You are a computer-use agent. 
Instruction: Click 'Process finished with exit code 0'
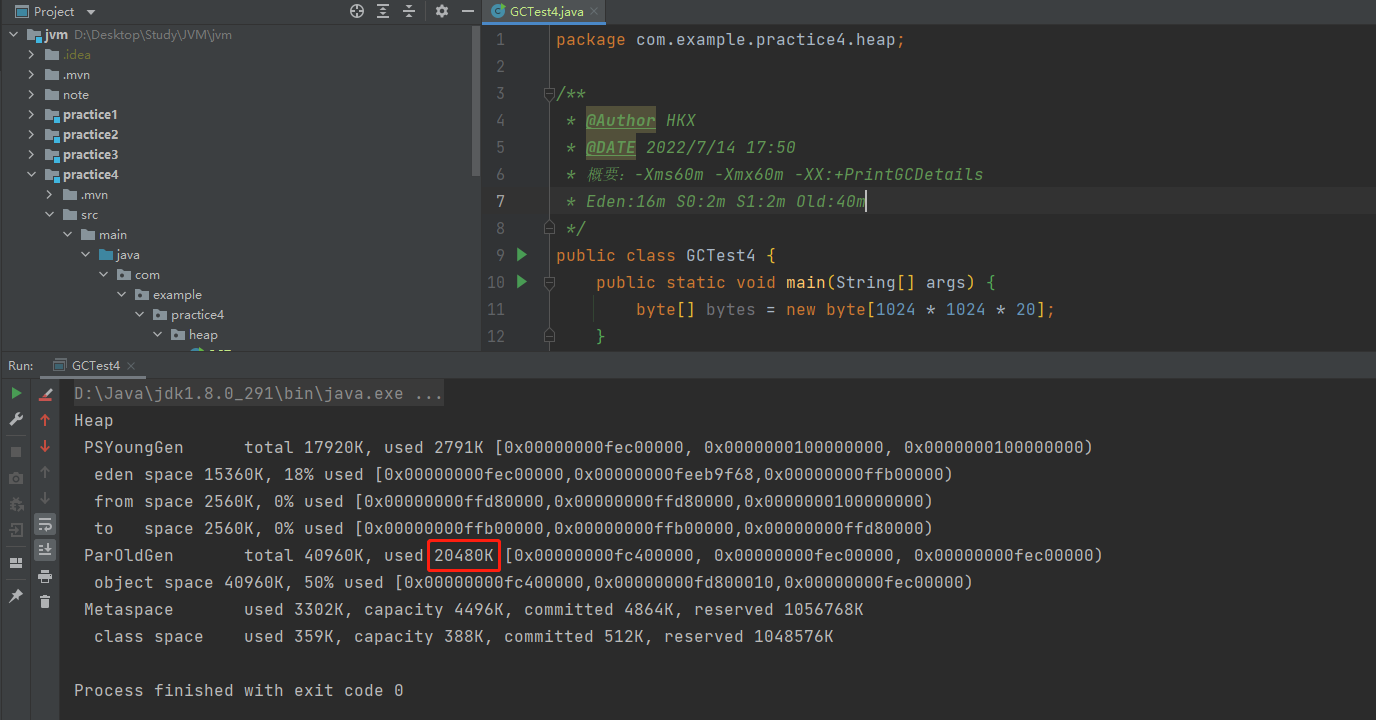[x=239, y=691]
